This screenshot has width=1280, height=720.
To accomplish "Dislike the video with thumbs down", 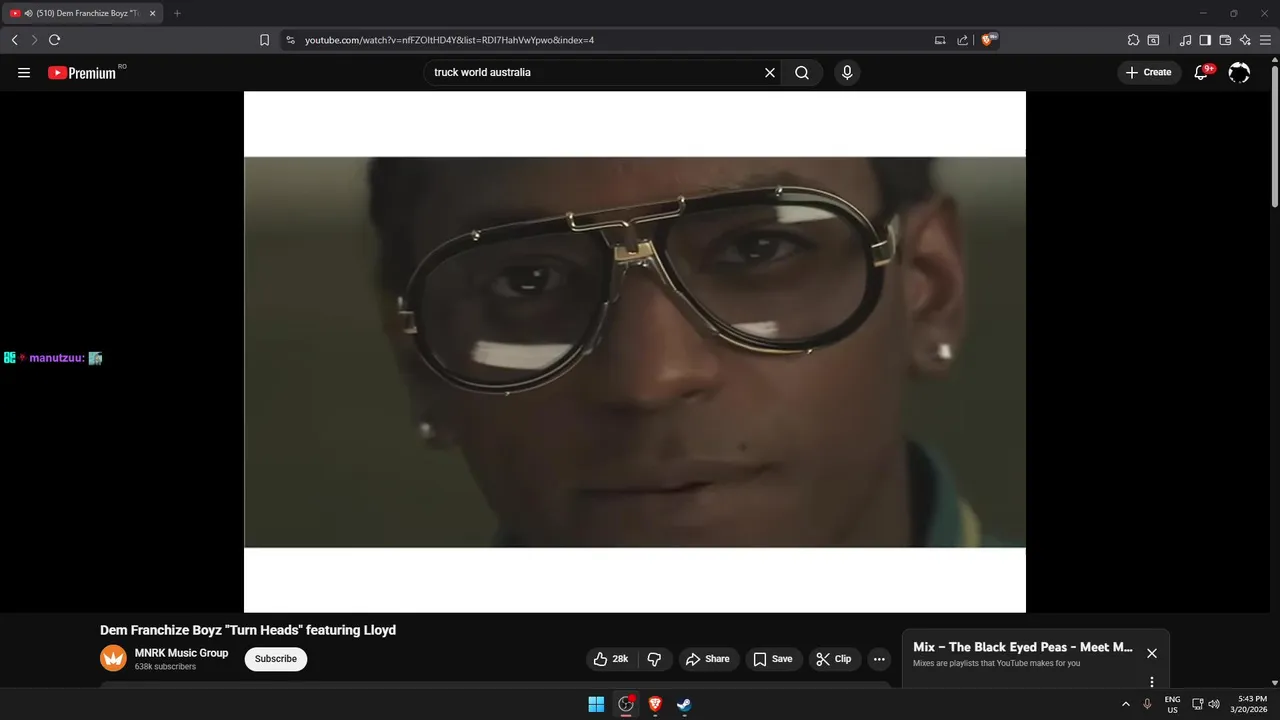I will point(655,659).
